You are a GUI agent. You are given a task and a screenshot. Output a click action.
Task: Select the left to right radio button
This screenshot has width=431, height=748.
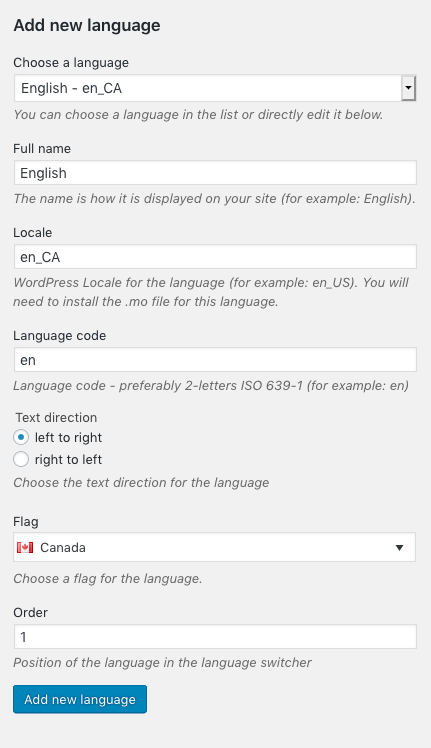pyautogui.click(x=21, y=437)
